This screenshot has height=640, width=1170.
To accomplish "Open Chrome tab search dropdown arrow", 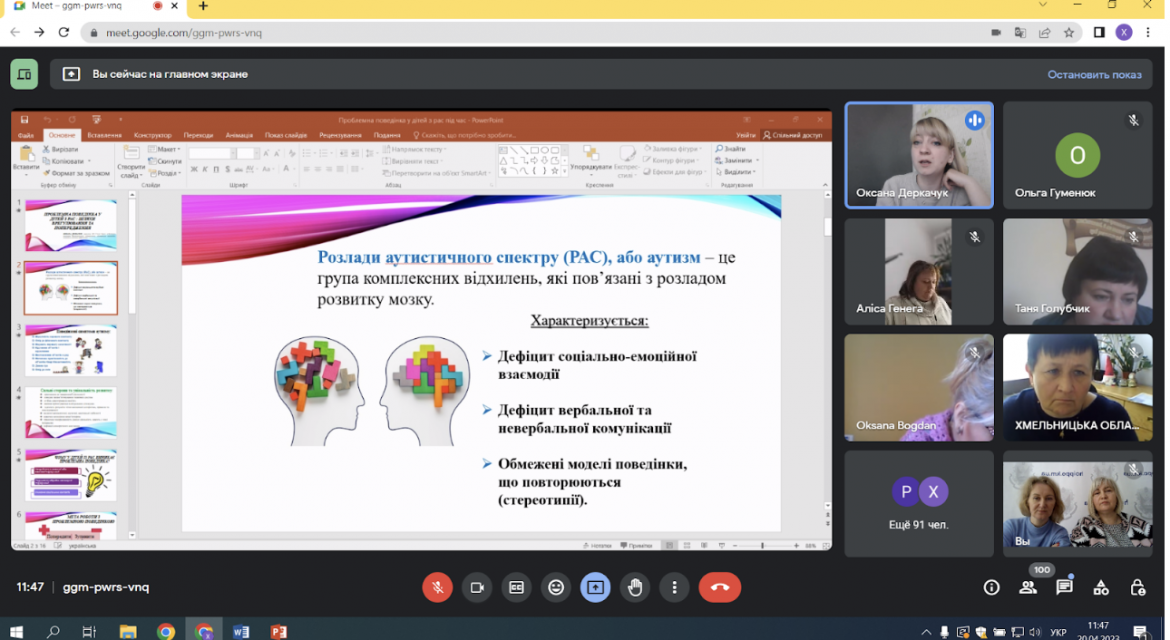I will point(1042,5).
